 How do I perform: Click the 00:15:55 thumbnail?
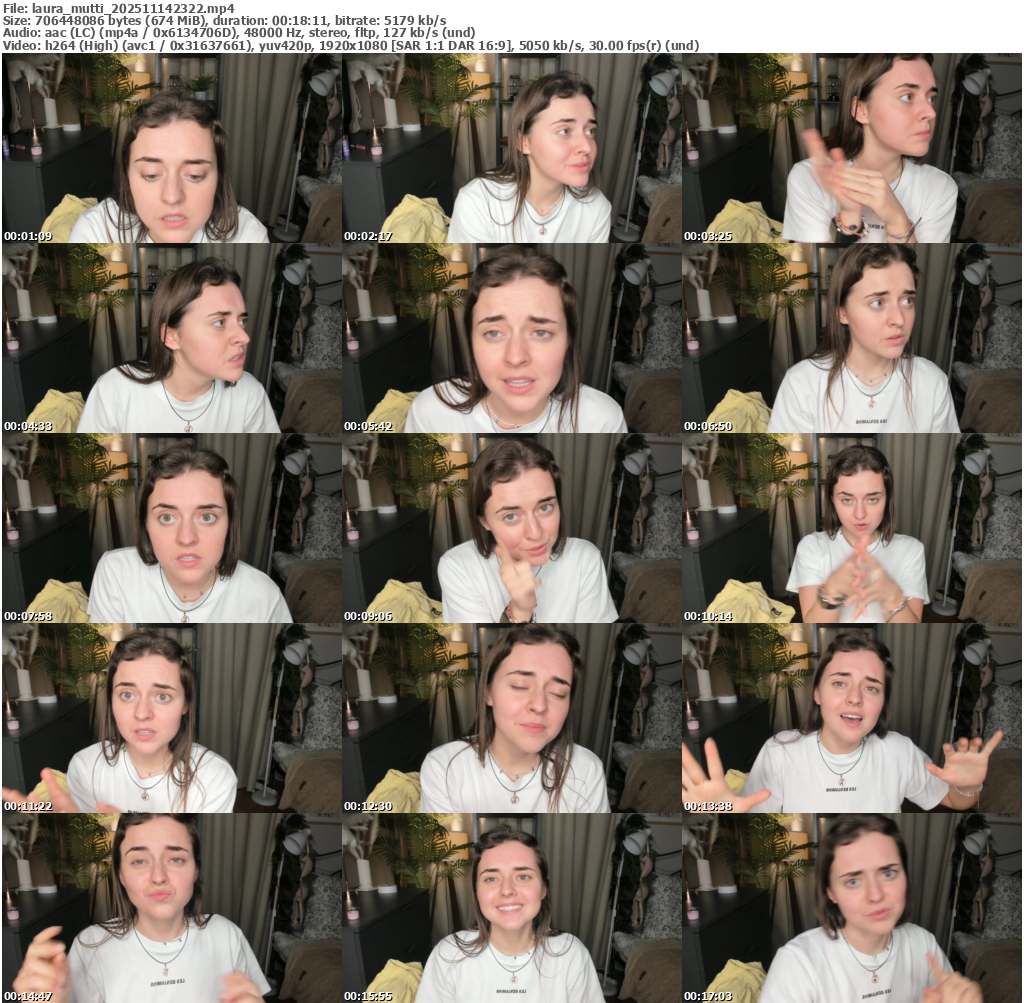pyautogui.click(x=511, y=908)
